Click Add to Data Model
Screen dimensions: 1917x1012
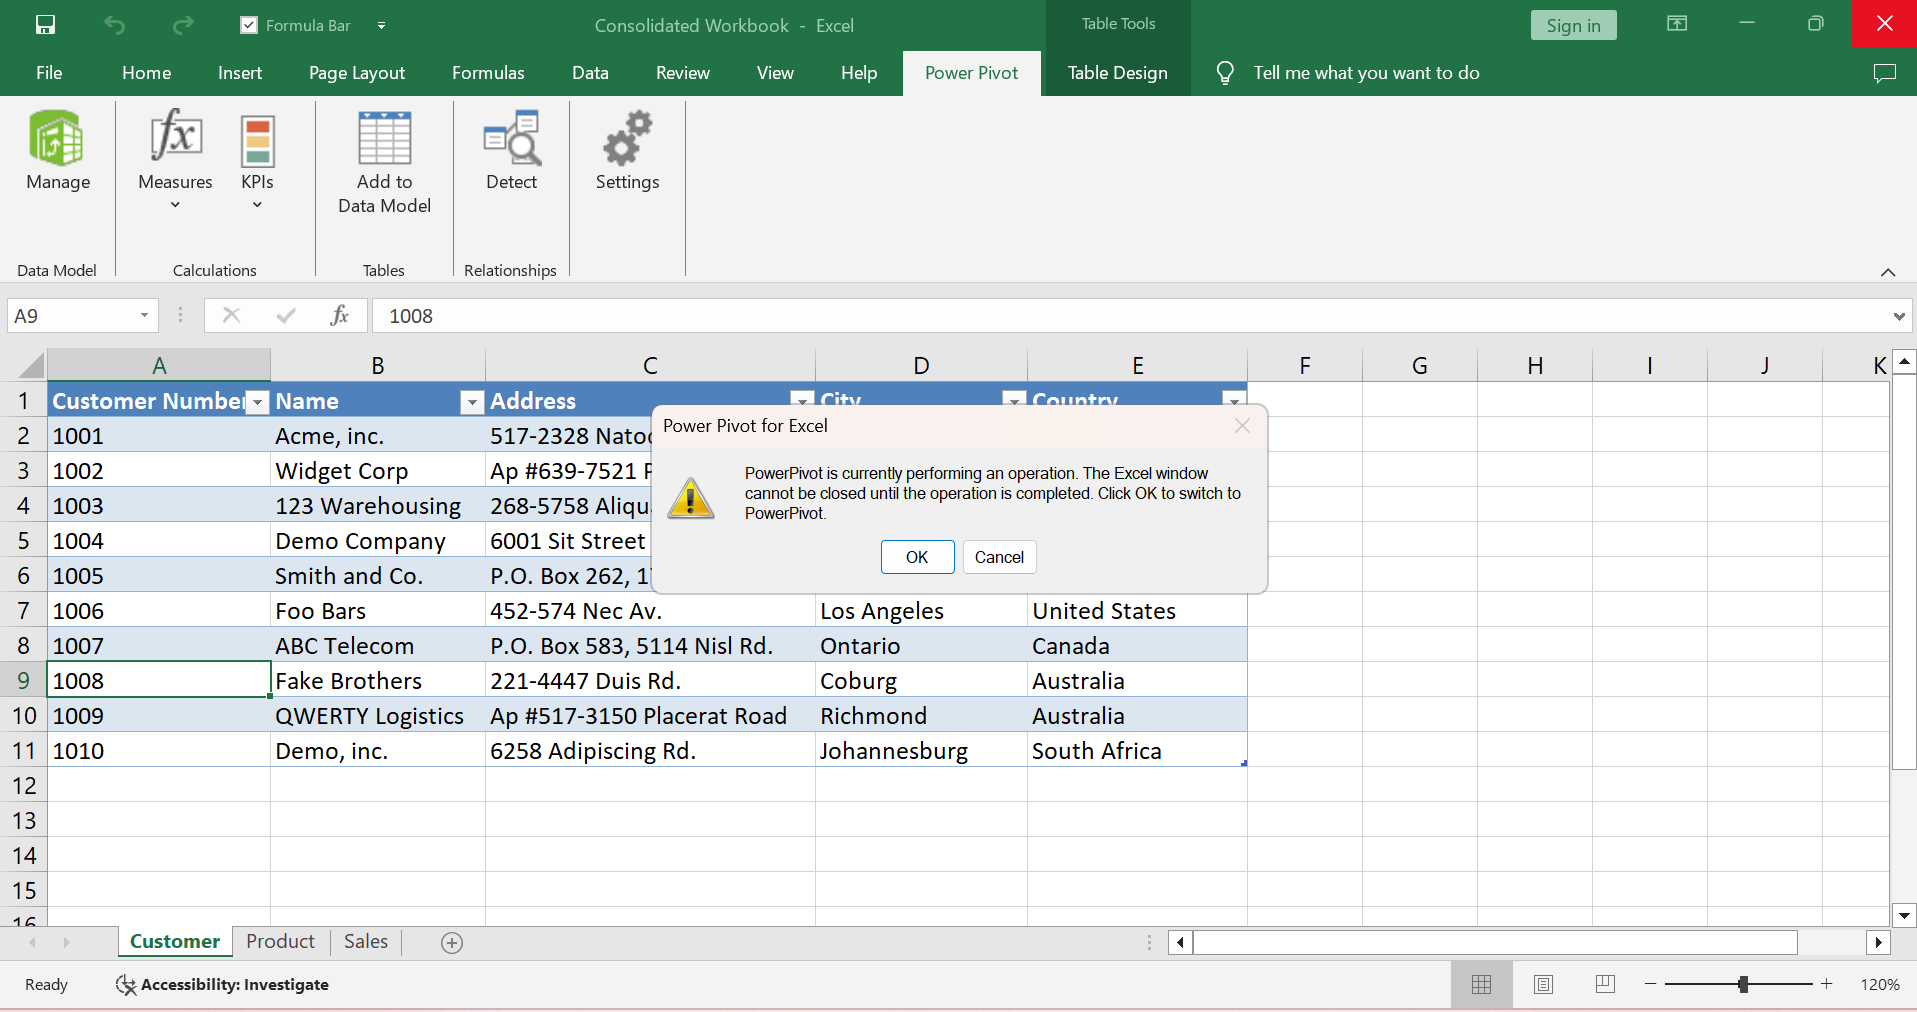(x=384, y=163)
